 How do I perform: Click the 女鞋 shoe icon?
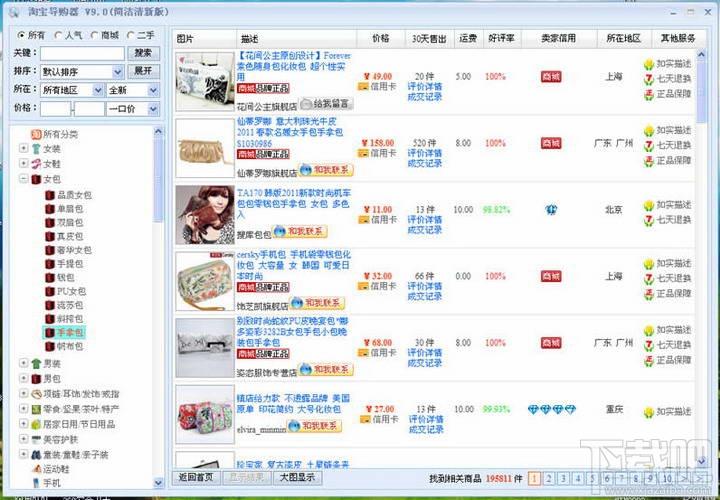(x=36, y=163)
